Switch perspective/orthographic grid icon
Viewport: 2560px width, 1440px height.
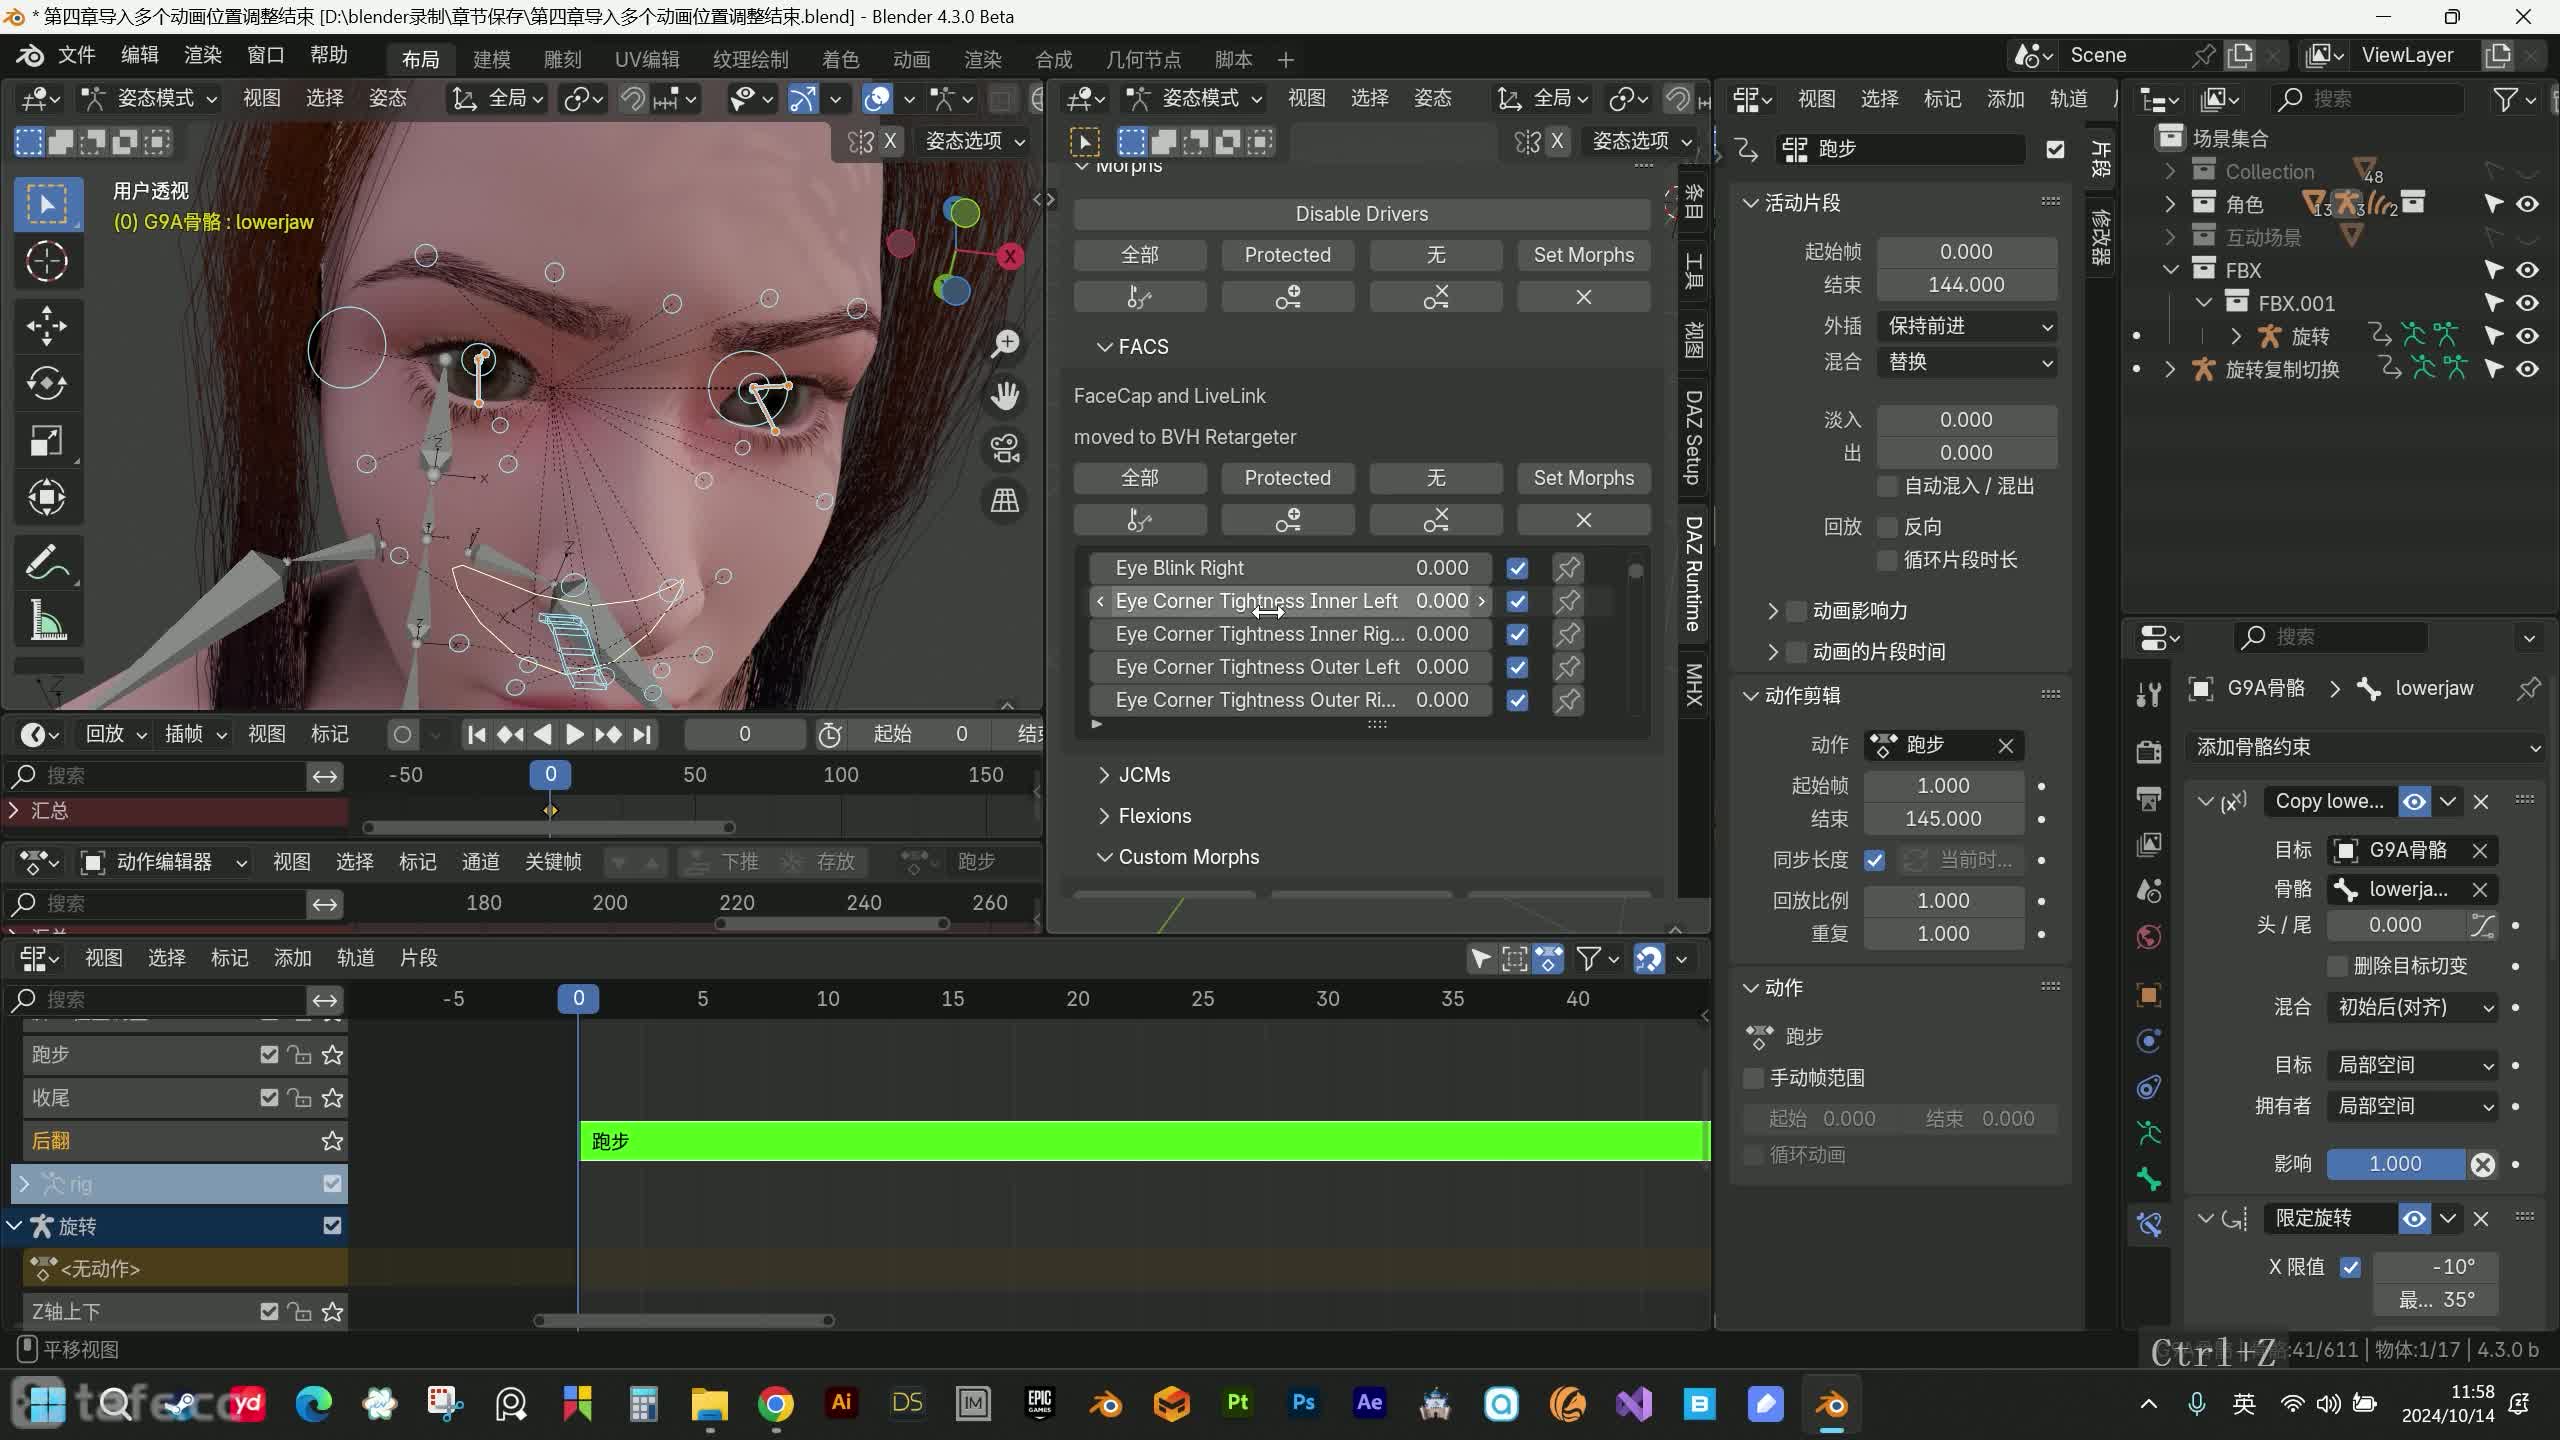[1005, 501]
